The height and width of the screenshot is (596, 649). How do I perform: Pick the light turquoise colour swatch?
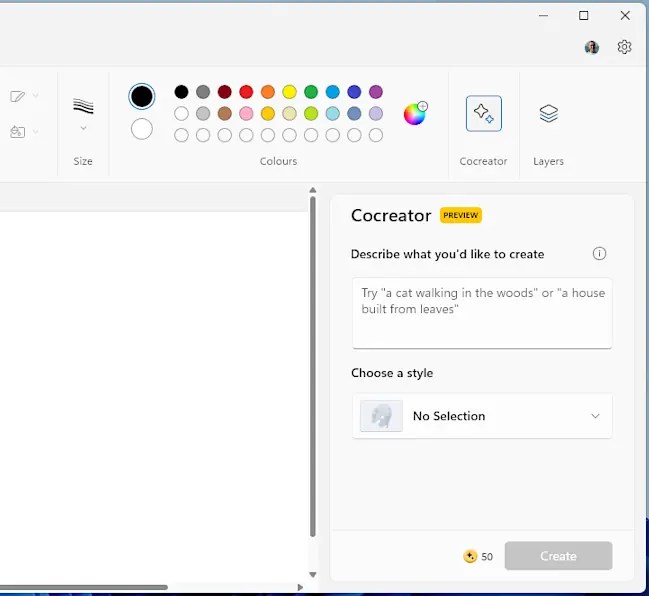(x=333, y=113)
